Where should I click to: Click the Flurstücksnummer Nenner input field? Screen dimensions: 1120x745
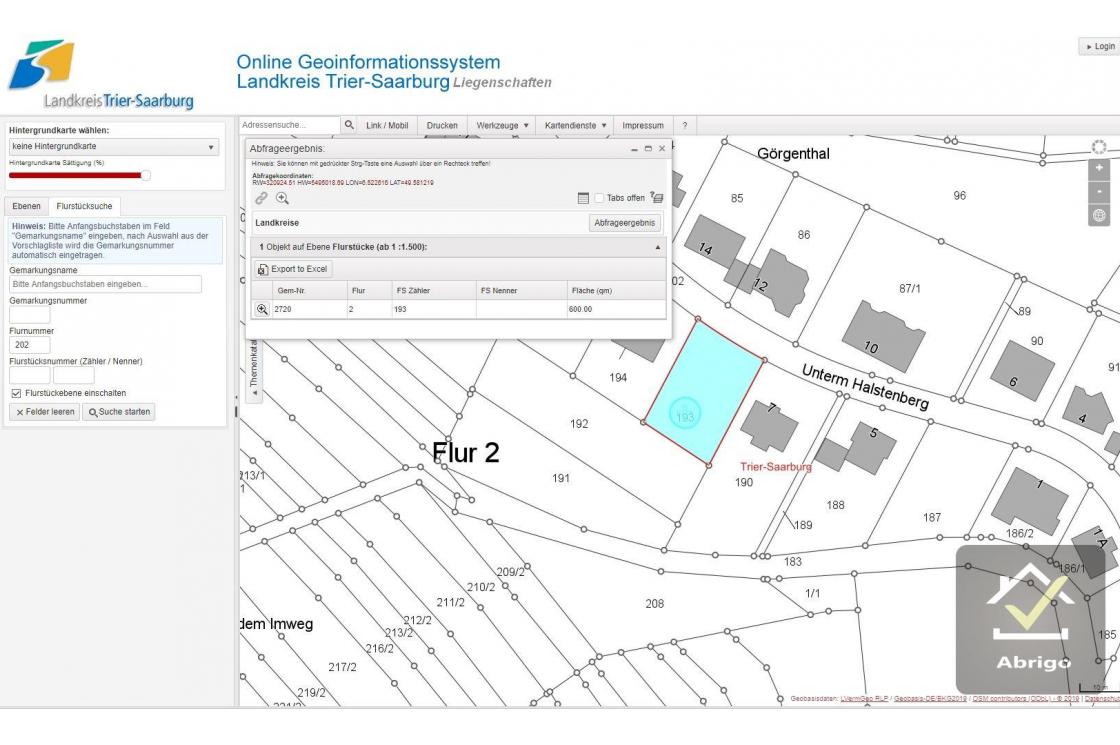click(x=74, y=375)
